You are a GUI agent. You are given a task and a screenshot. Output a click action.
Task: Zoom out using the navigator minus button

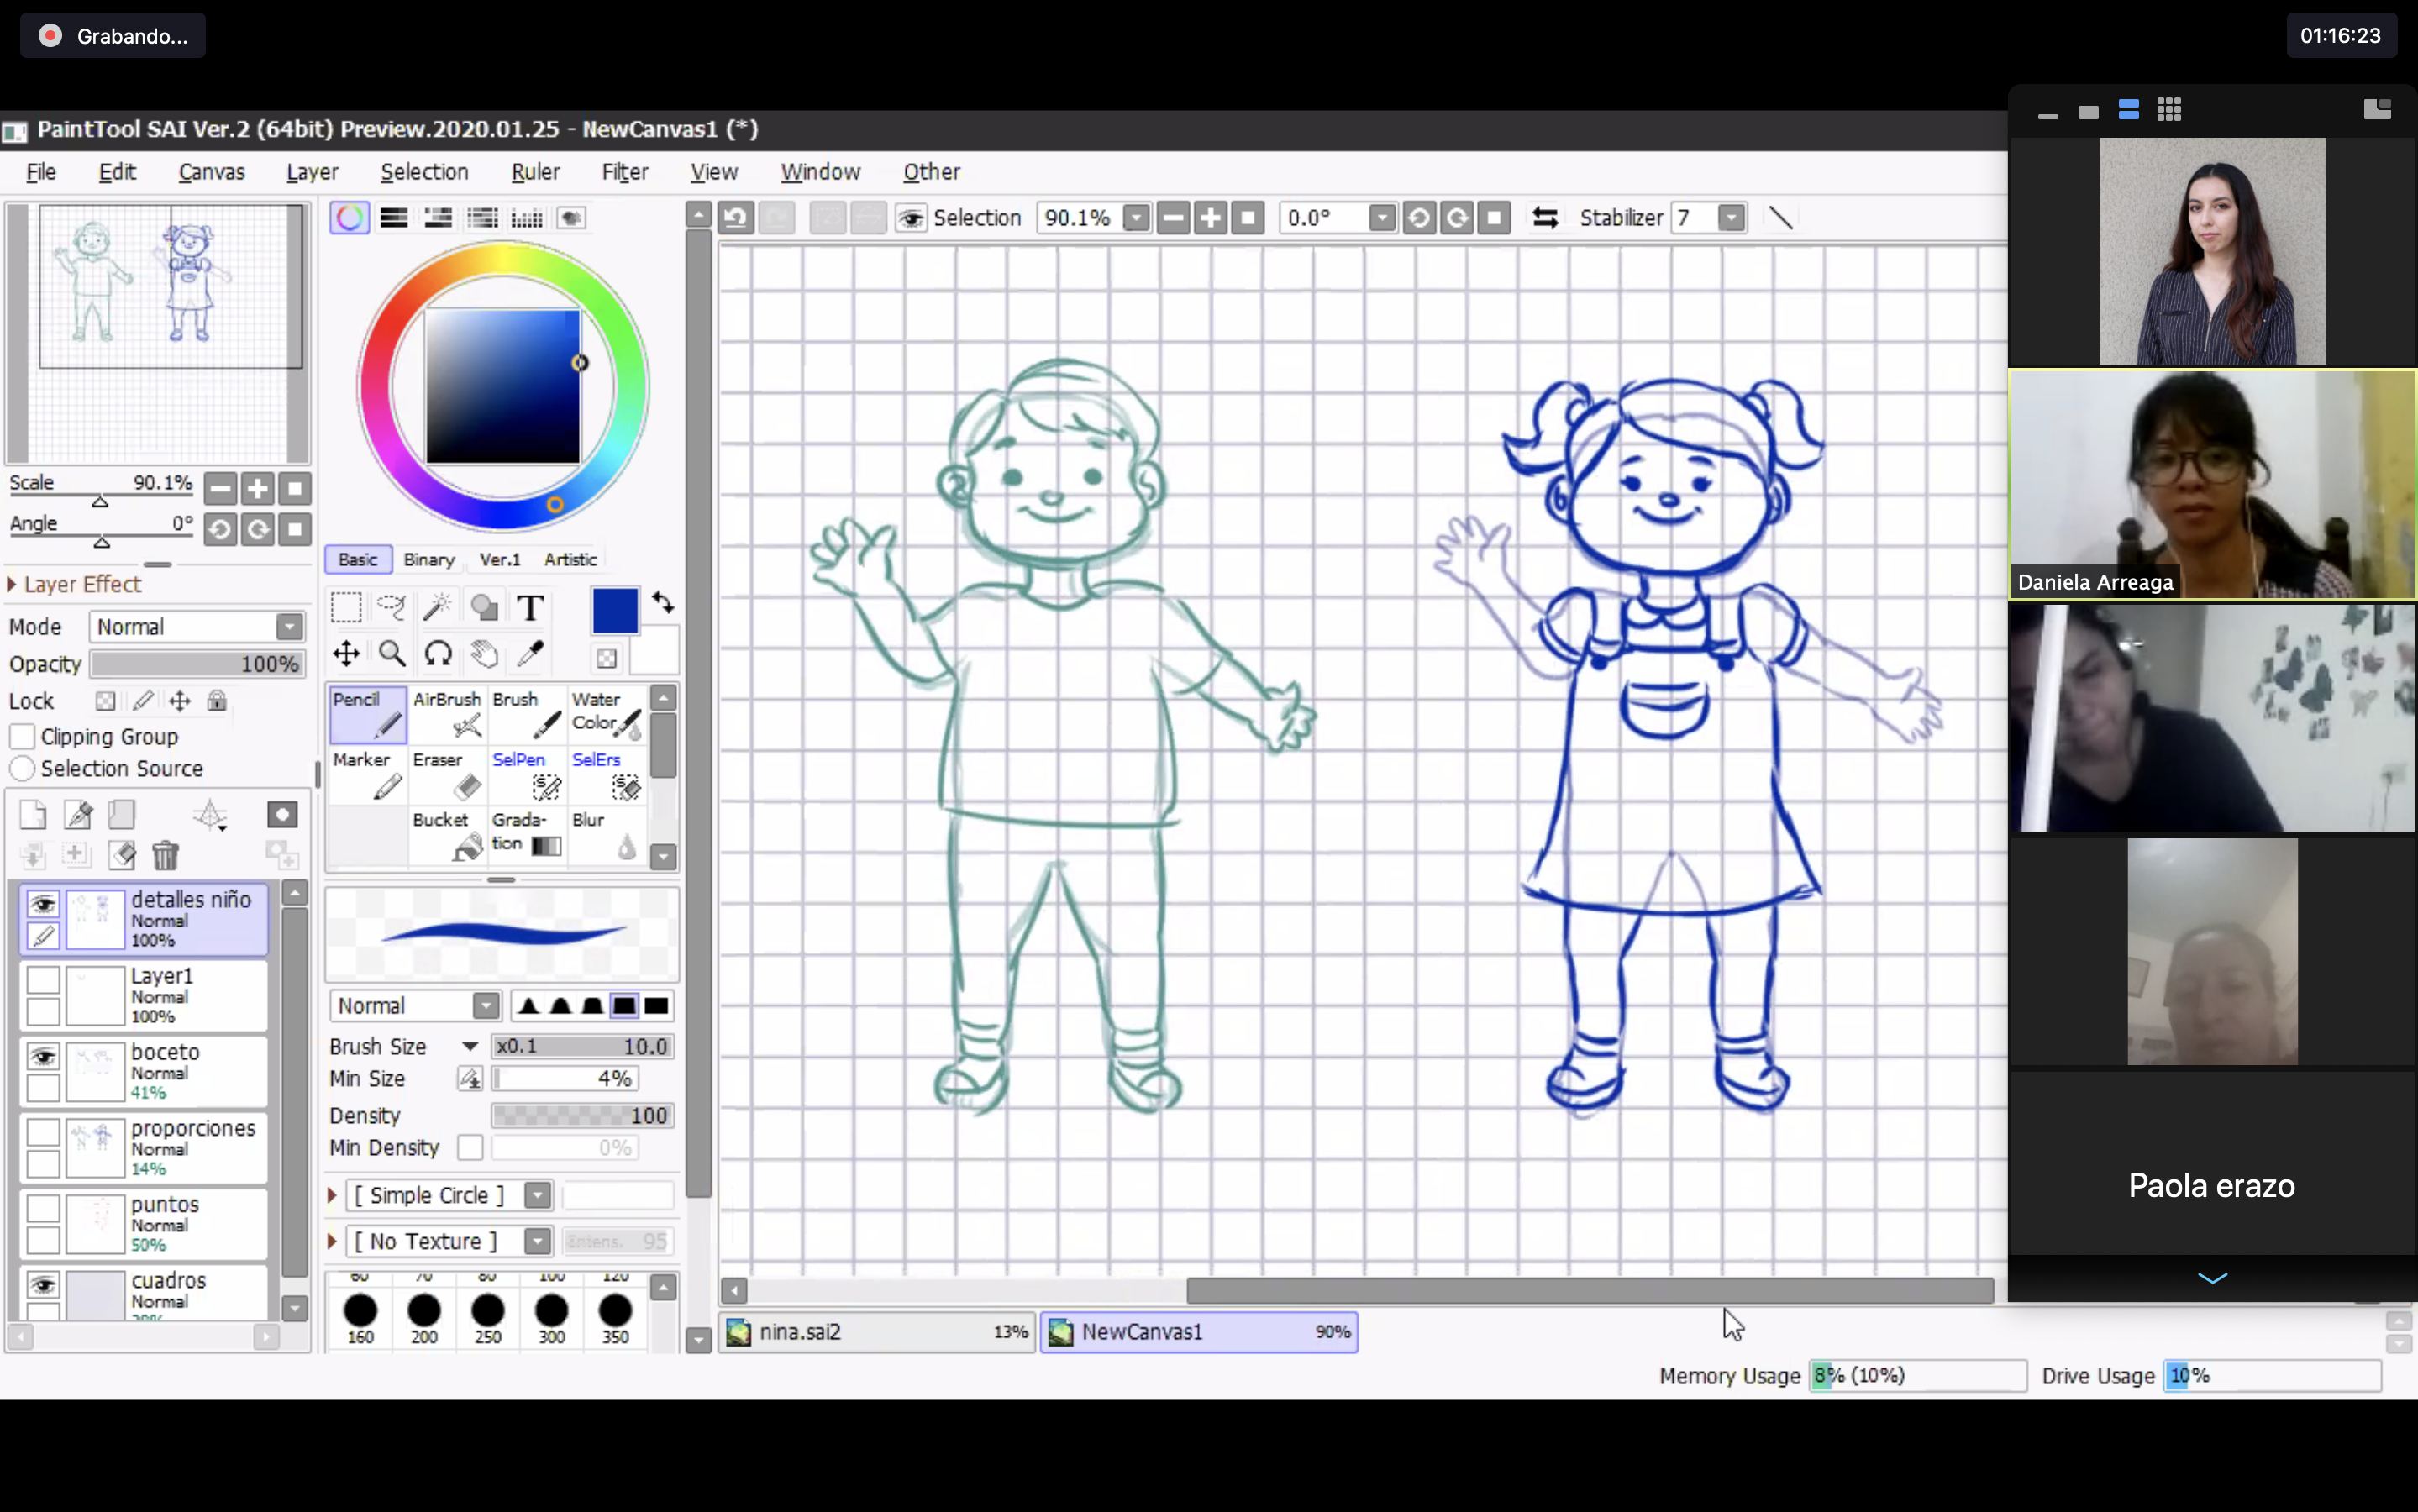pos(221,488)
